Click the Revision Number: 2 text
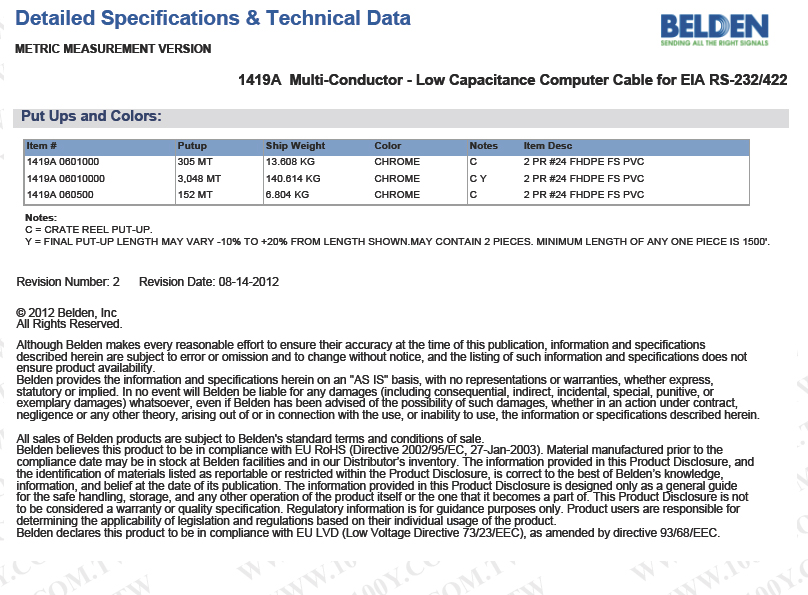The image size is (808, 595). [x=68, y=282]
